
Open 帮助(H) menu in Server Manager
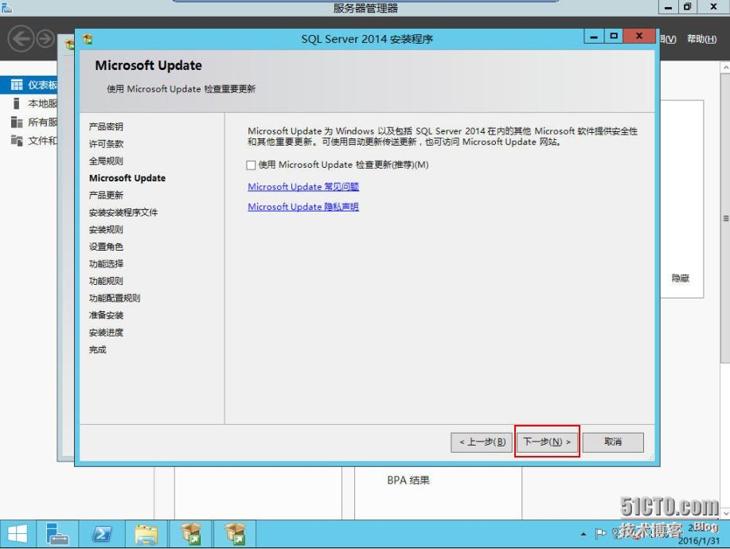click(x=702, y=39)
